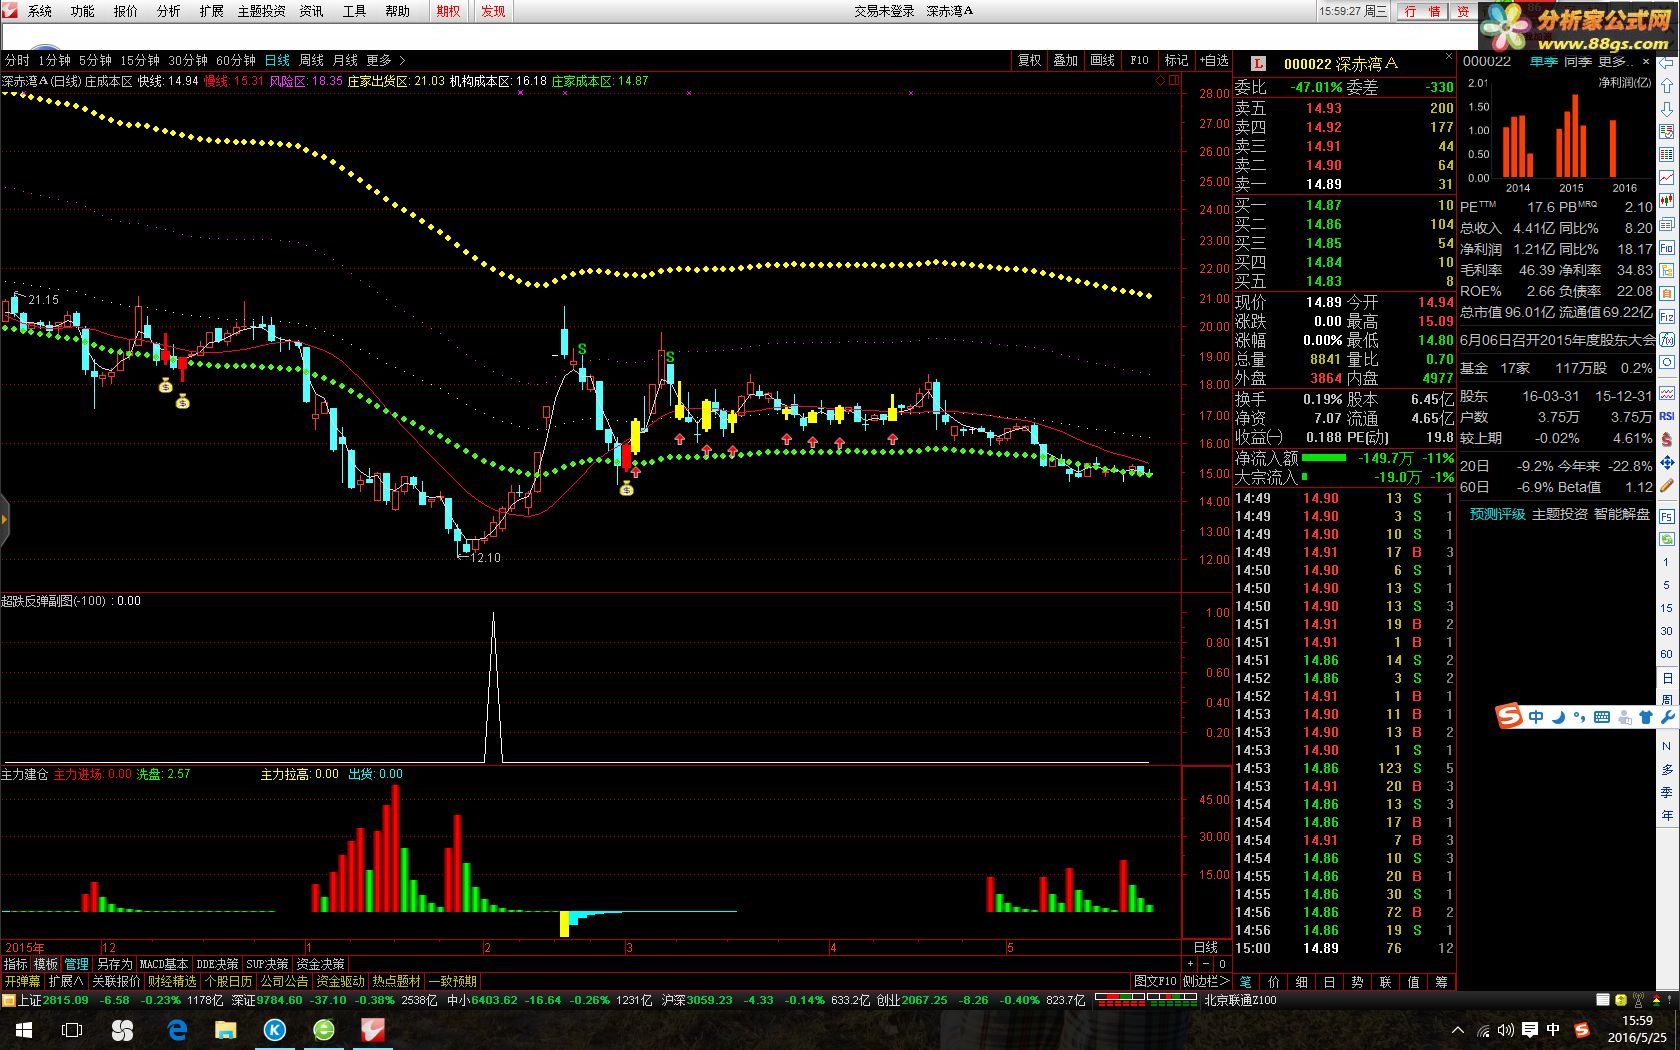Click the red dollar sign sidebar icon
Viewport: 1680px width, 1050px height.
click(1667, 439)
